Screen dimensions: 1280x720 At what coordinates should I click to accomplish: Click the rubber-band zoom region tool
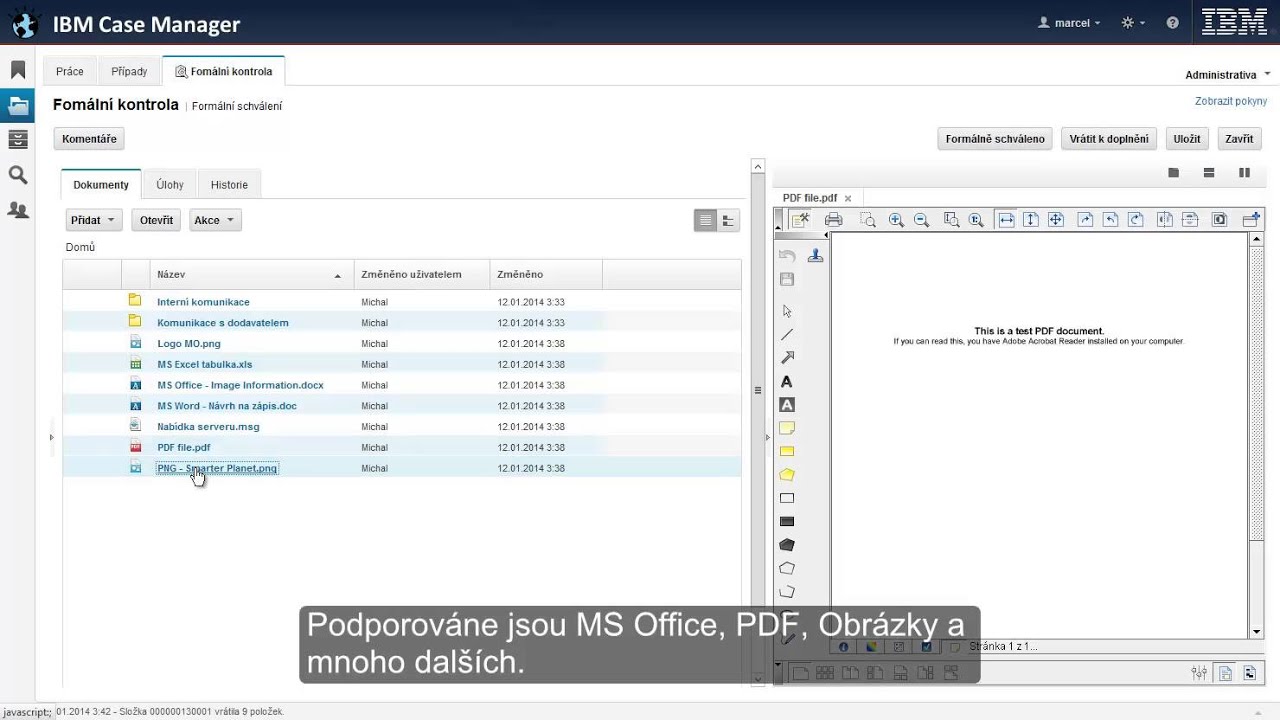pos(868,220)
